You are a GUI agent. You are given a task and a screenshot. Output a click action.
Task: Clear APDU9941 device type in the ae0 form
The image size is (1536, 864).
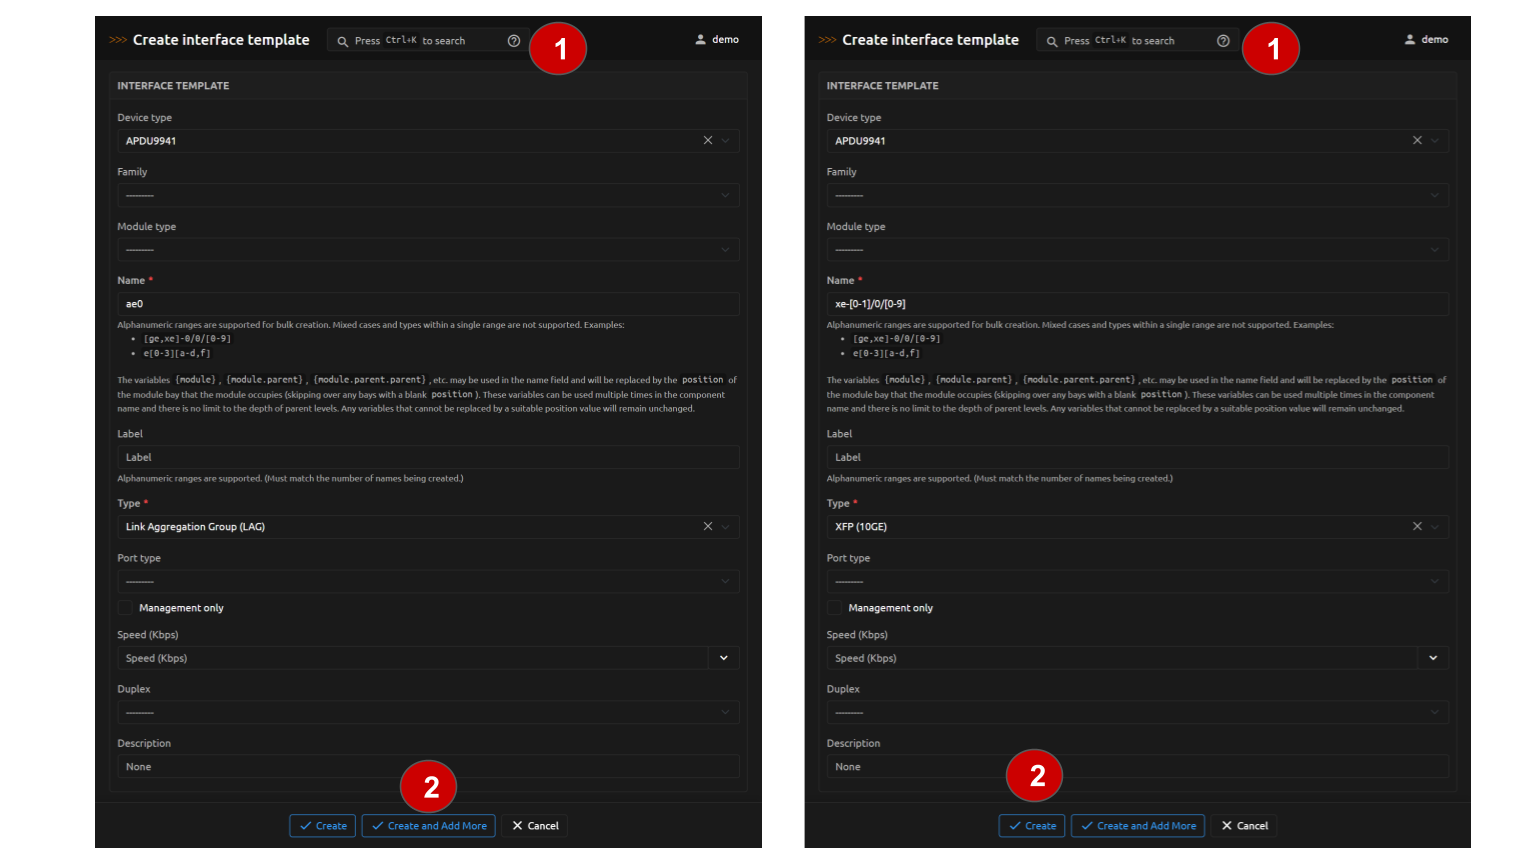707,141
